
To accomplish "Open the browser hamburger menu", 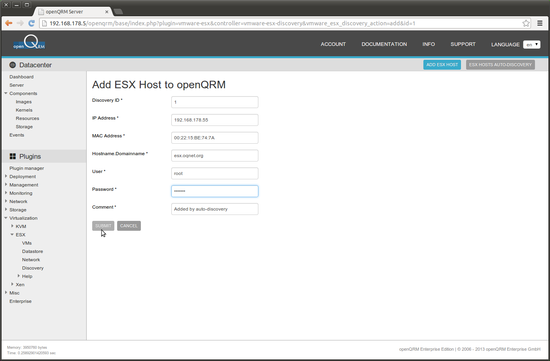I will coord(540,23).
